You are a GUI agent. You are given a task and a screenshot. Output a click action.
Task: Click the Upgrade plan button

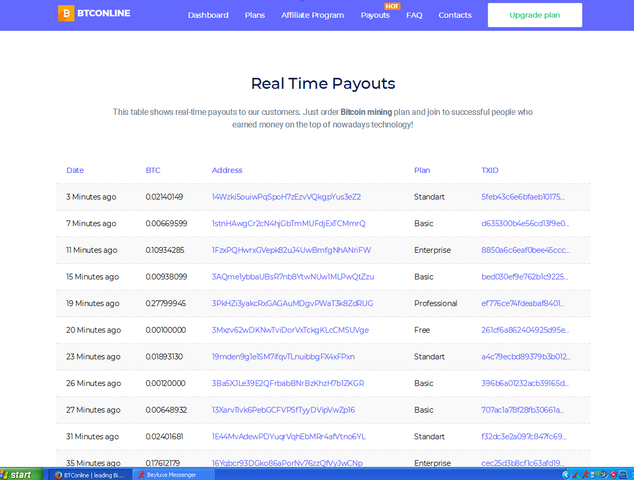coord(535,15)
